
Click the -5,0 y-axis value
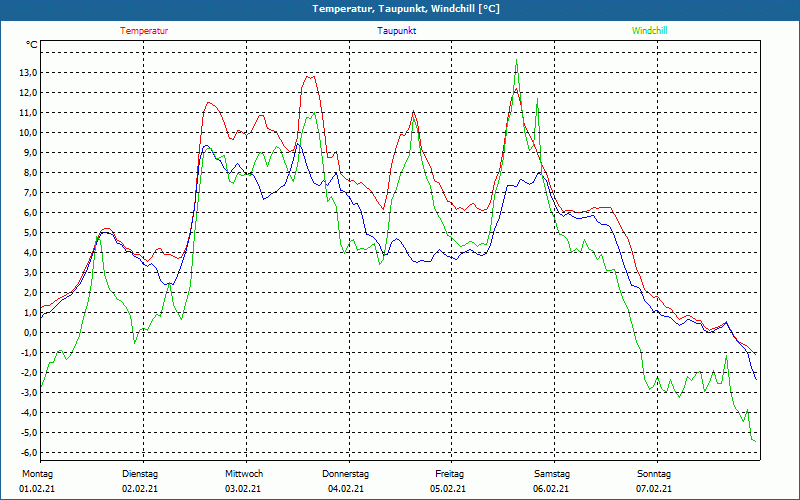tap(29, 433)
